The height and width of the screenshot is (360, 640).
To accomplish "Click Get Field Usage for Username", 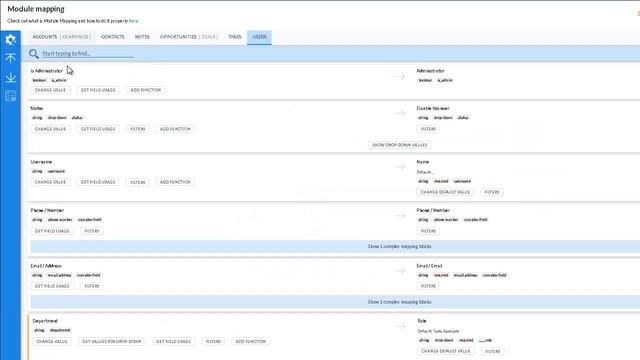I will (98, 182).
